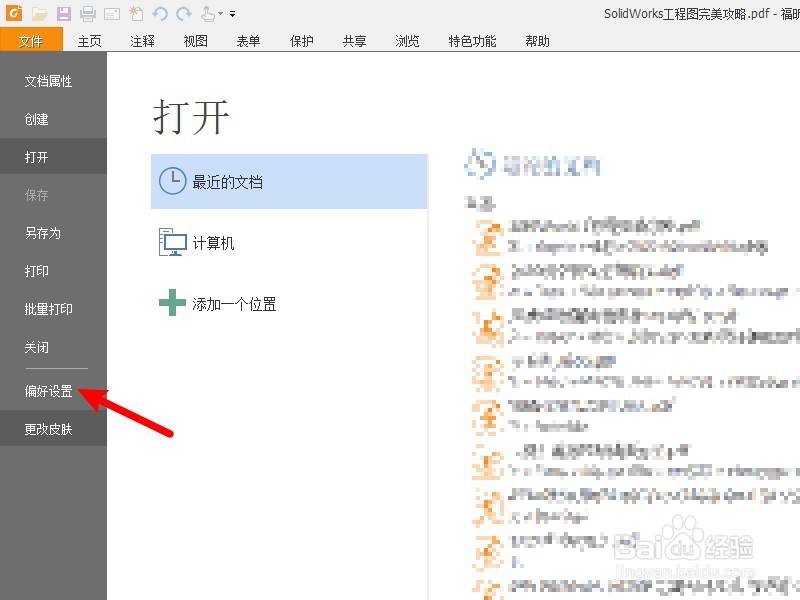
Task: Choose 批量打印 in the file sidebar
Action: tap(54, 309)
